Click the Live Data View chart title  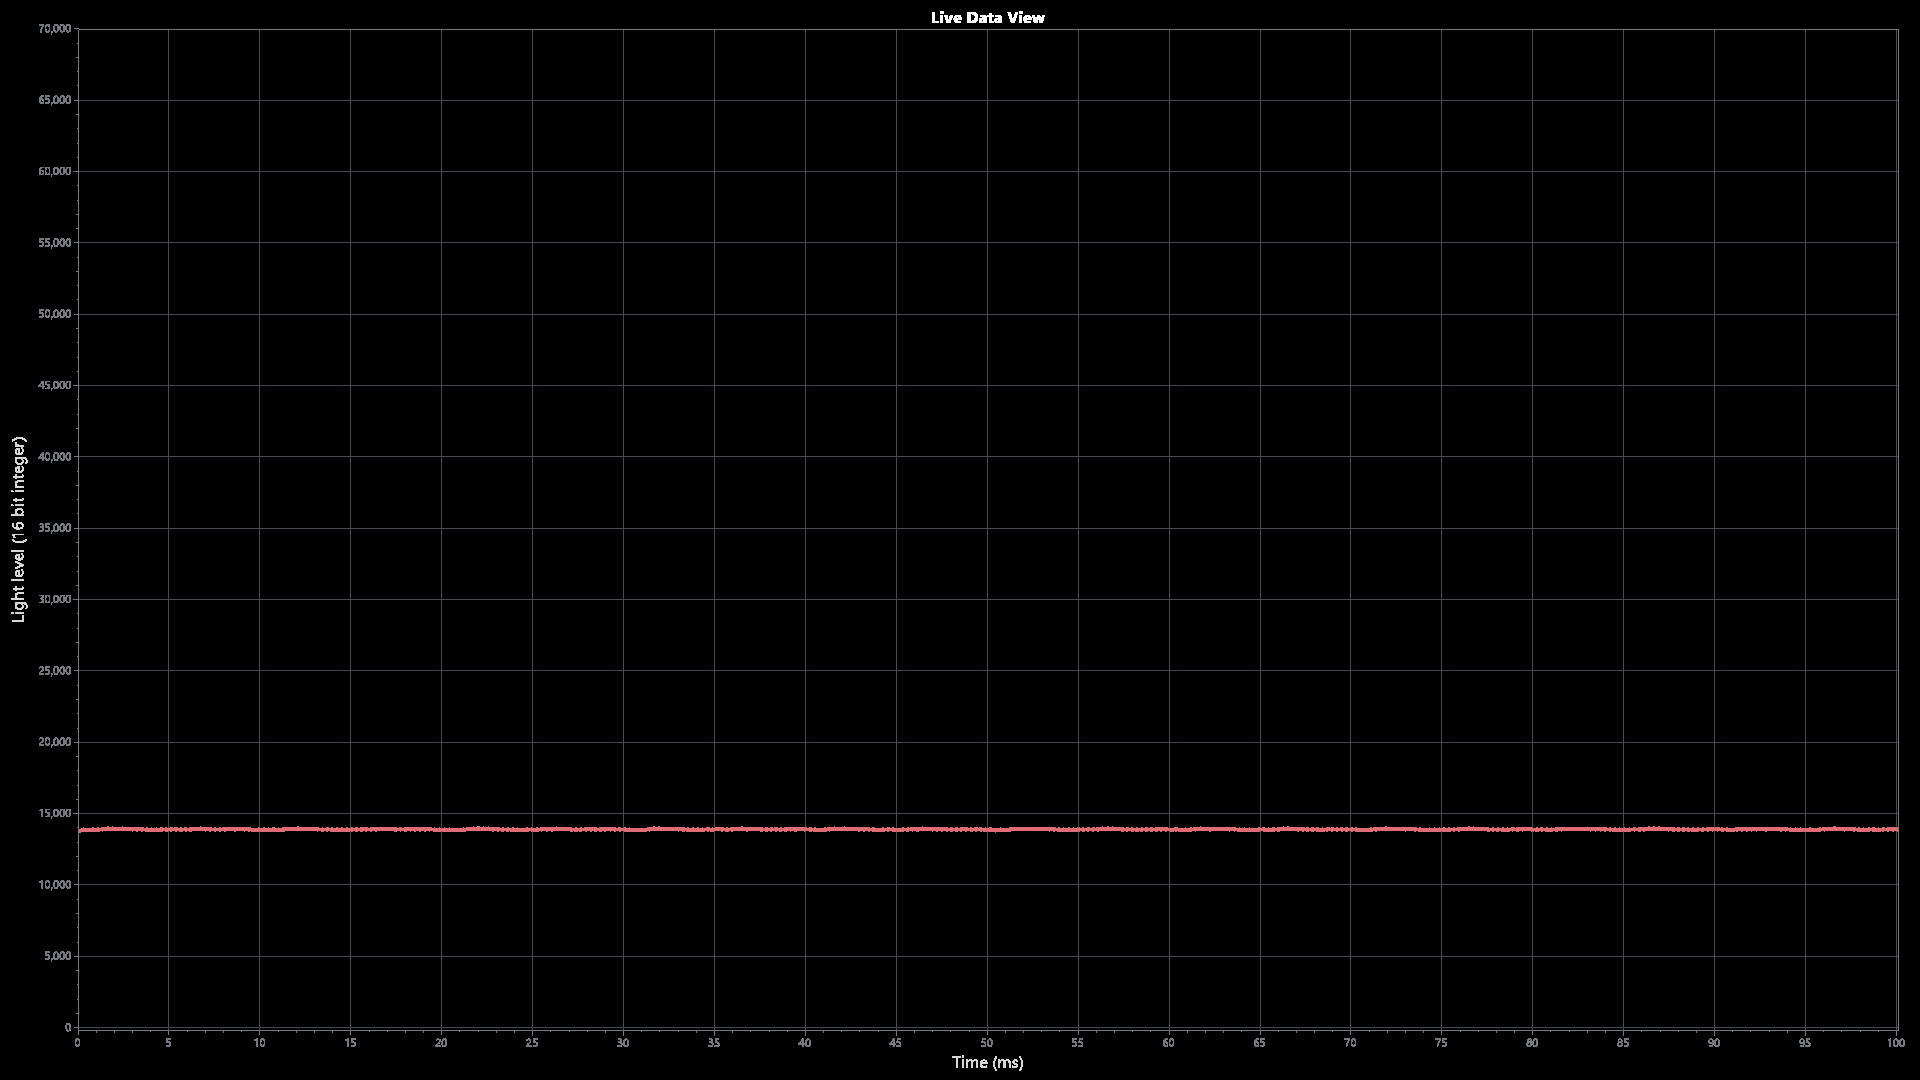point(987,18)
